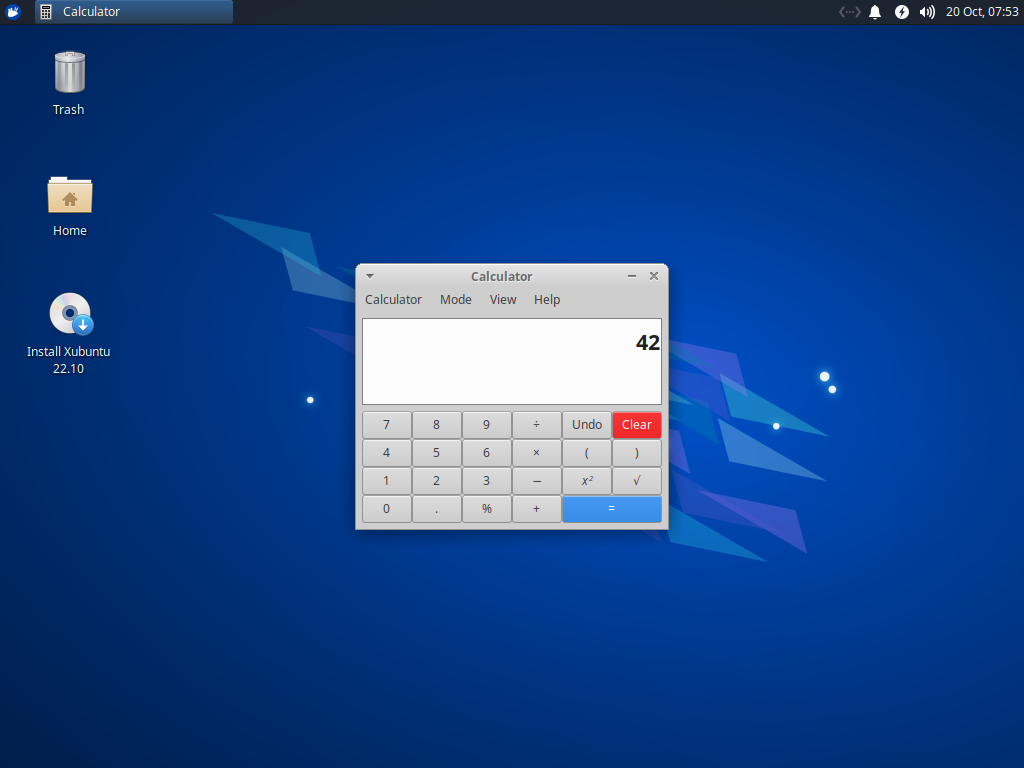
Task: Open the Whisker menu in the top panel
Action: [x=12, y=12]
